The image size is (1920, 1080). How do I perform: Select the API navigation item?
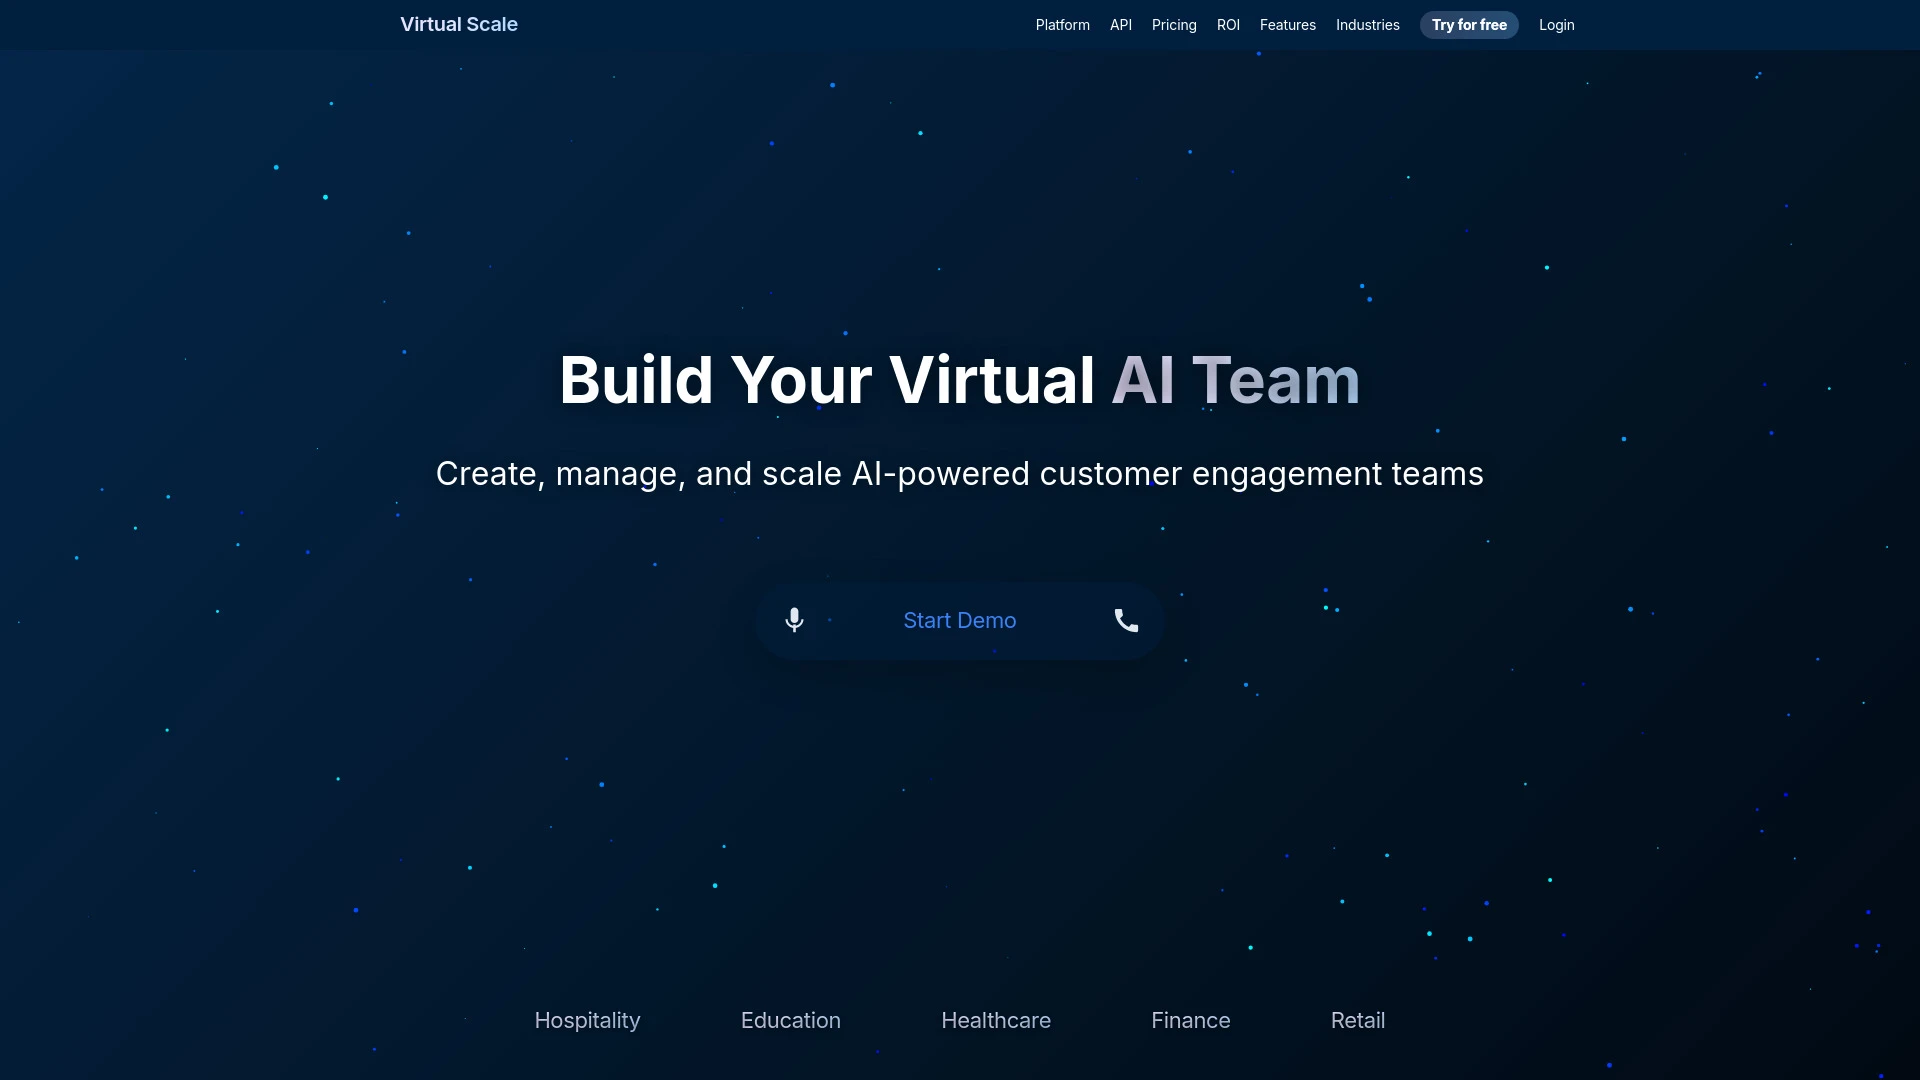[1121, 25]
